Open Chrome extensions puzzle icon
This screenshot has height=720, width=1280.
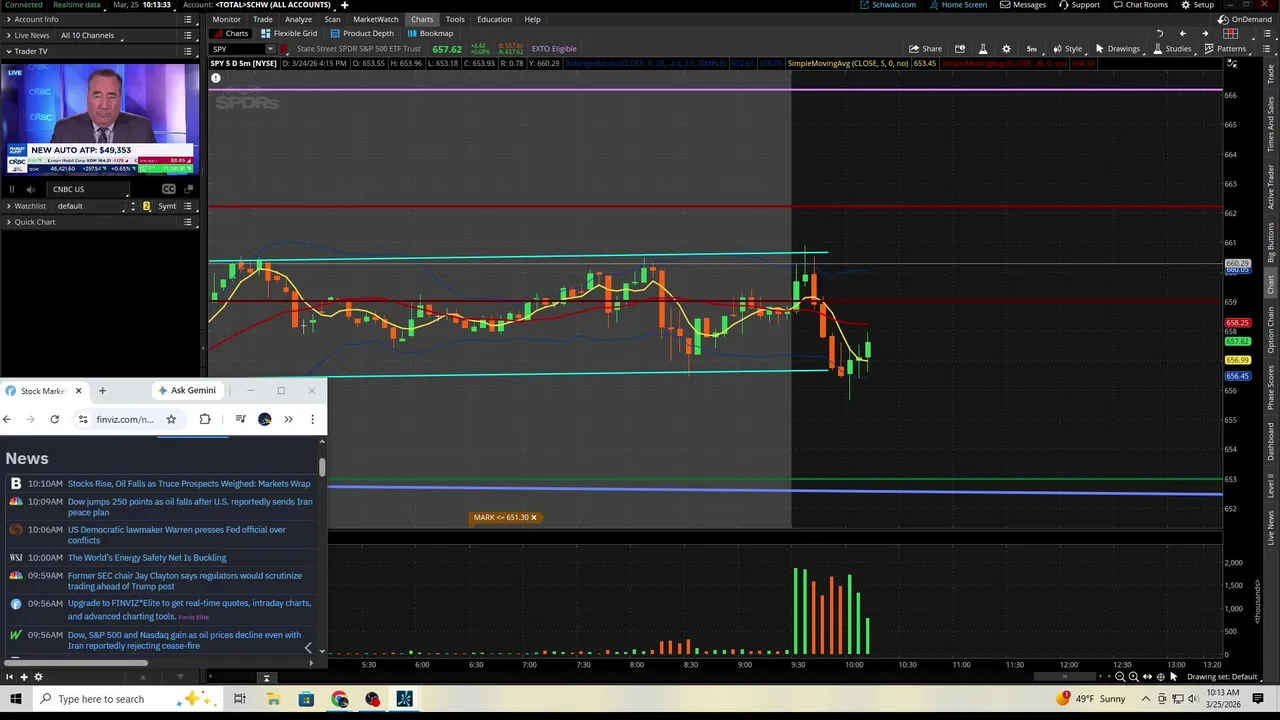click(x=205, y=419)
